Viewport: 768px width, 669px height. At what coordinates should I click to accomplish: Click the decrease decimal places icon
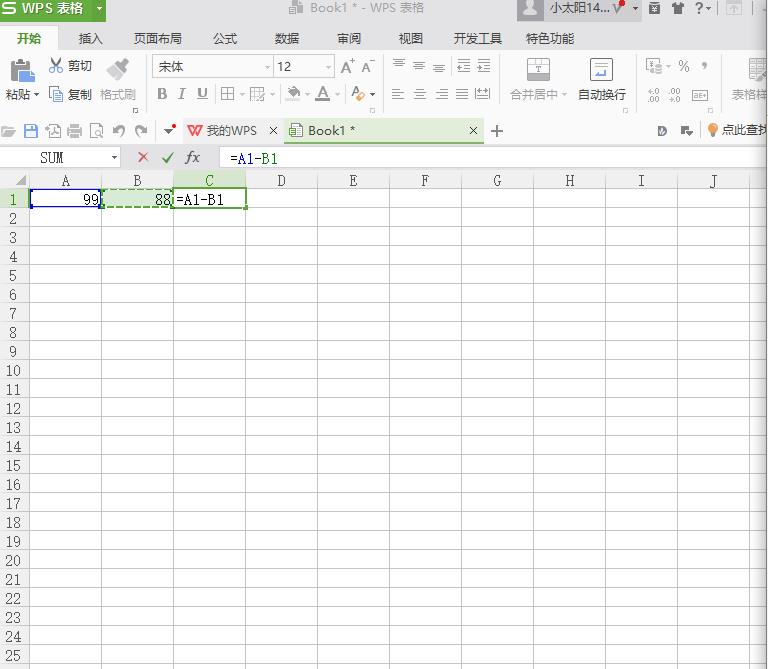click(674, 95)
